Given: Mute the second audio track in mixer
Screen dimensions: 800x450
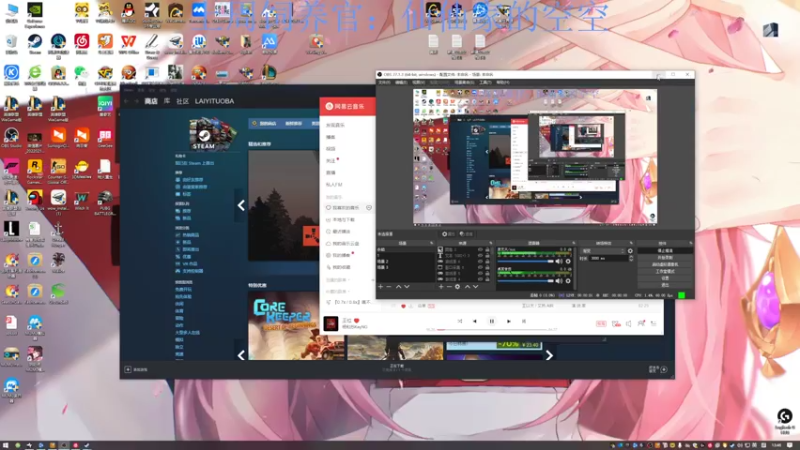Looking at the screenshot, I should (559, 281).
